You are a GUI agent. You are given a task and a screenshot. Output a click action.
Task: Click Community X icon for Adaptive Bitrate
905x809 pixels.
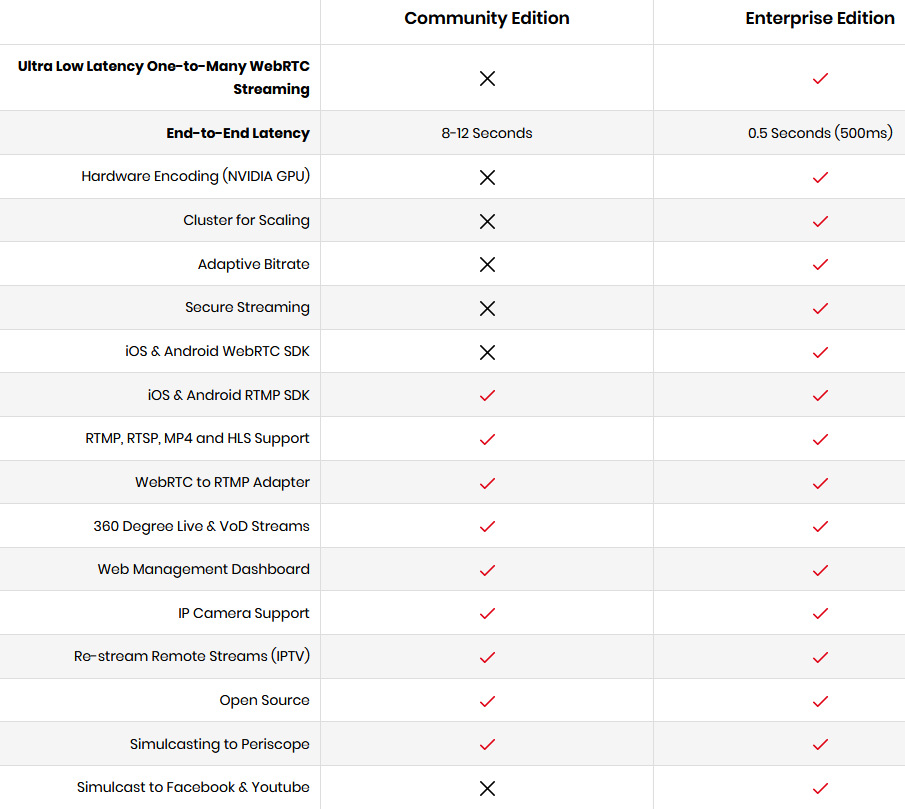pyautogui.click(x=487, y=265)
